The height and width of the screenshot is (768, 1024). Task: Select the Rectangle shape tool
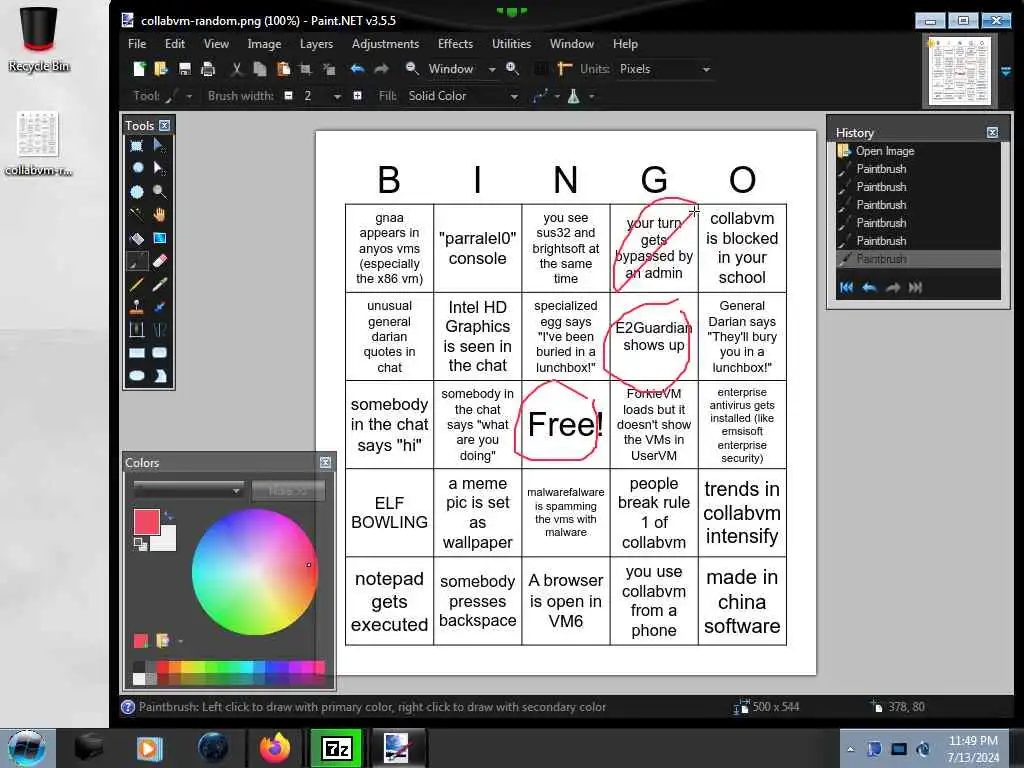tap(136, 353)
